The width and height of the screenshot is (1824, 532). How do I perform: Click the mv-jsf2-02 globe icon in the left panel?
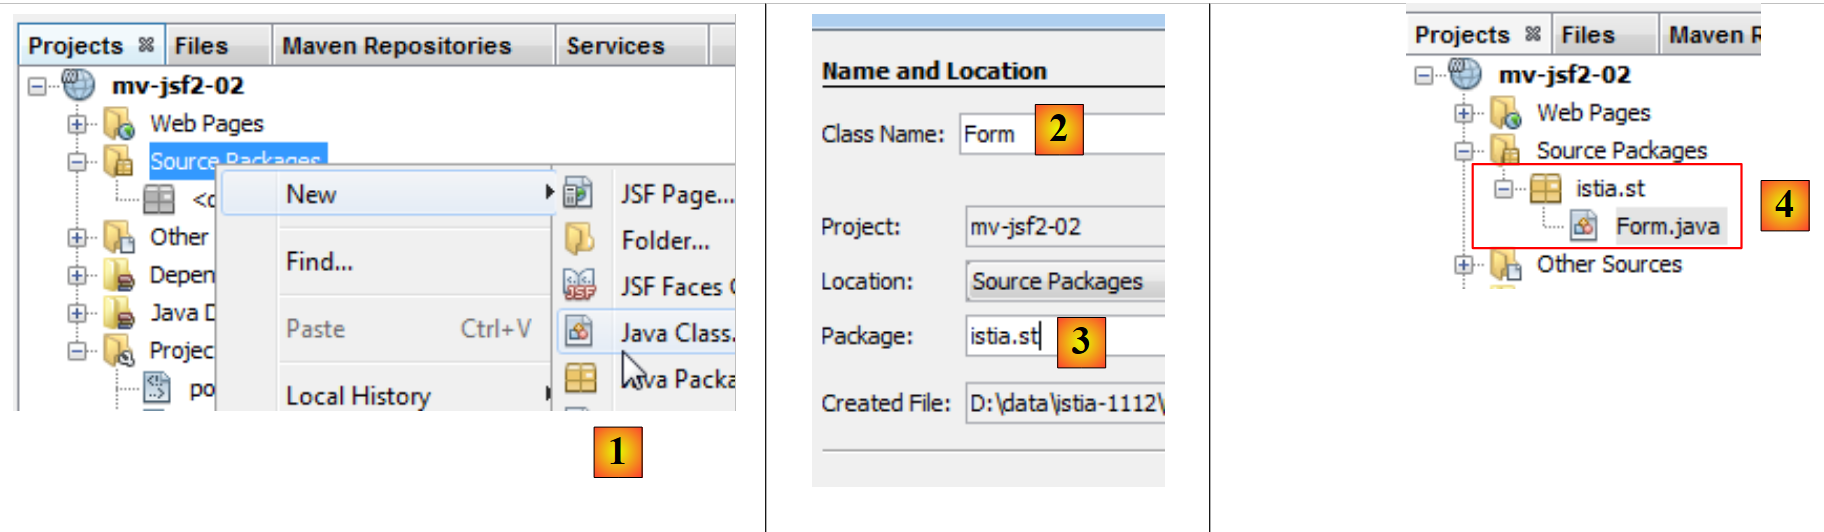(79, 85)
